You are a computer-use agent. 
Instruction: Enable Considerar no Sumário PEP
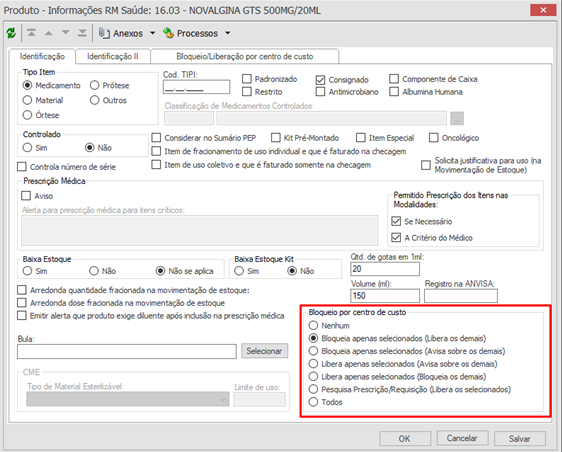(156, 138)
